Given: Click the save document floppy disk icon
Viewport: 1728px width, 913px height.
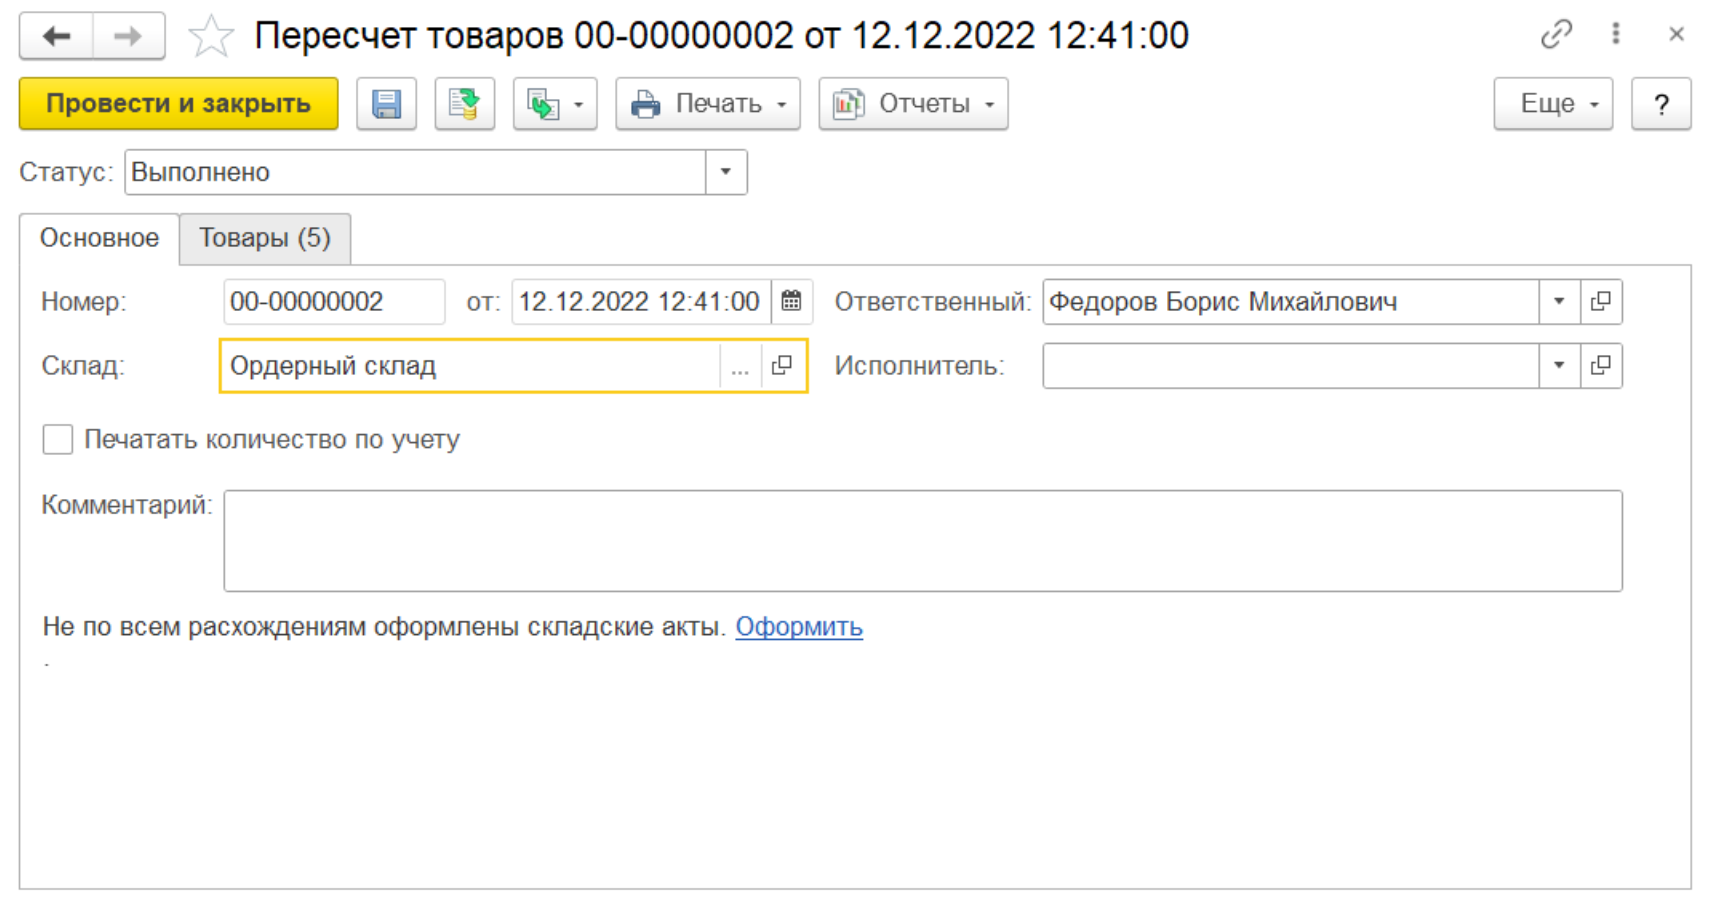Looking at the screenshot, I should coord(387,104).
